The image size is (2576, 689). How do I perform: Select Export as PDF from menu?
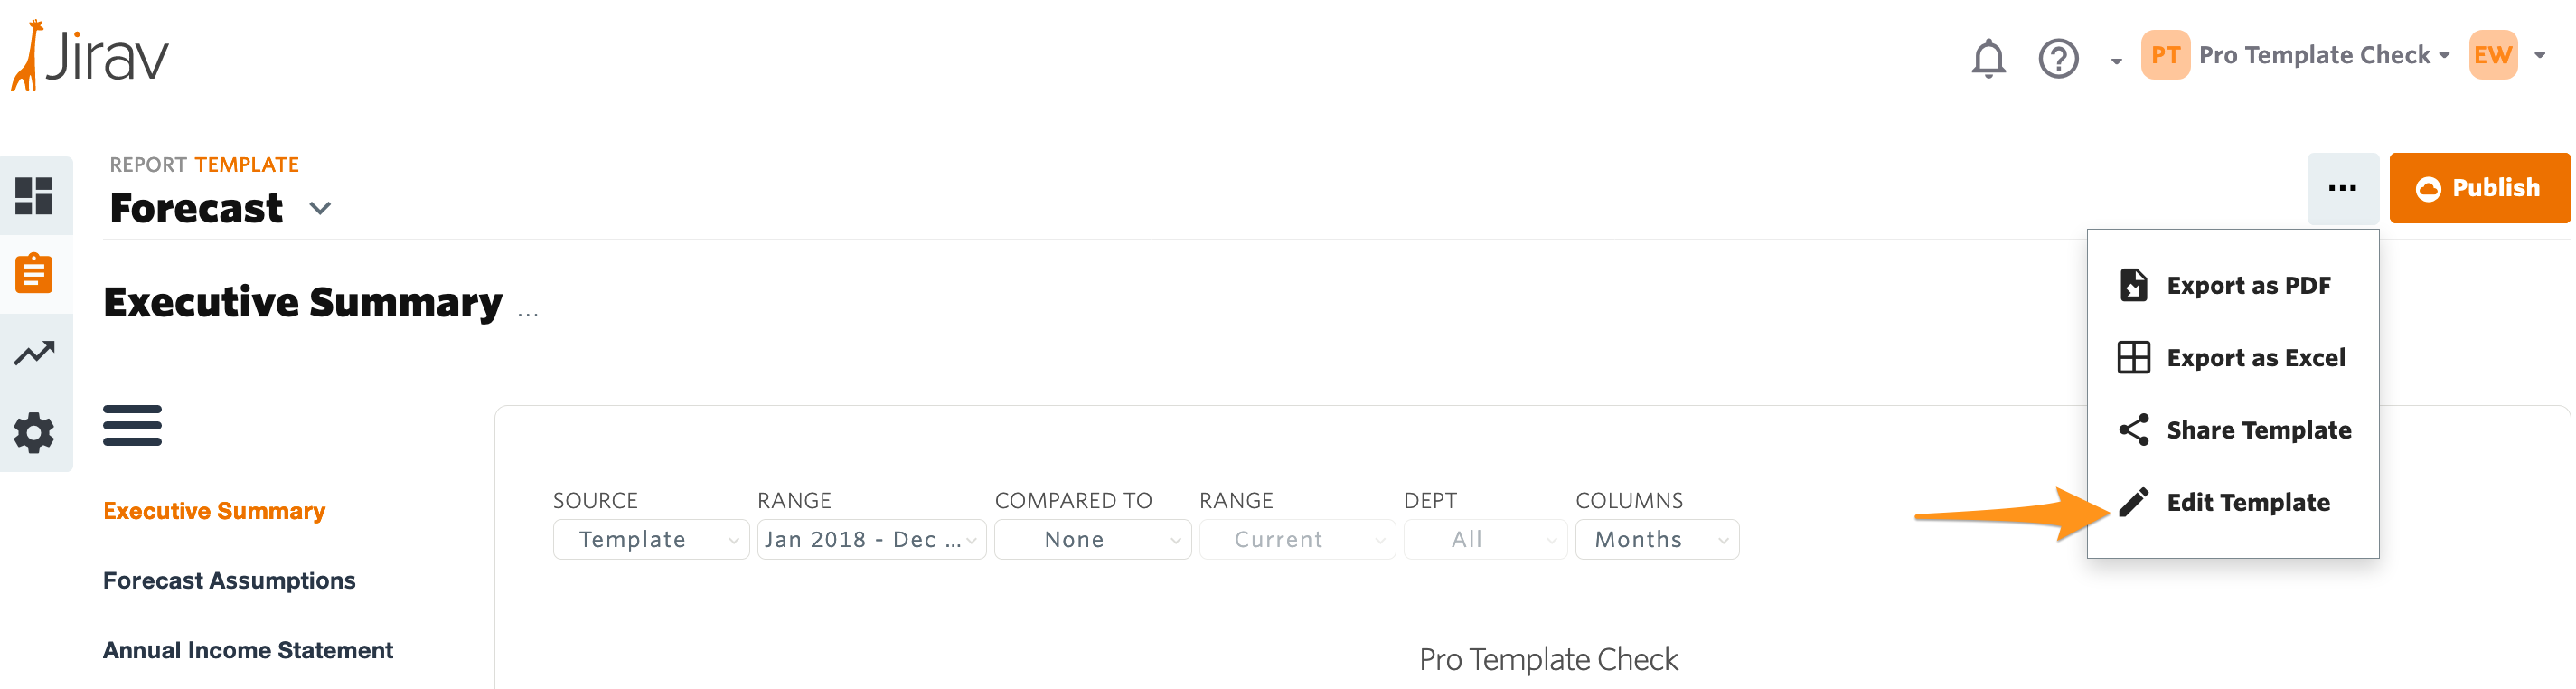pyautogui.click(x=2247, y=286)
